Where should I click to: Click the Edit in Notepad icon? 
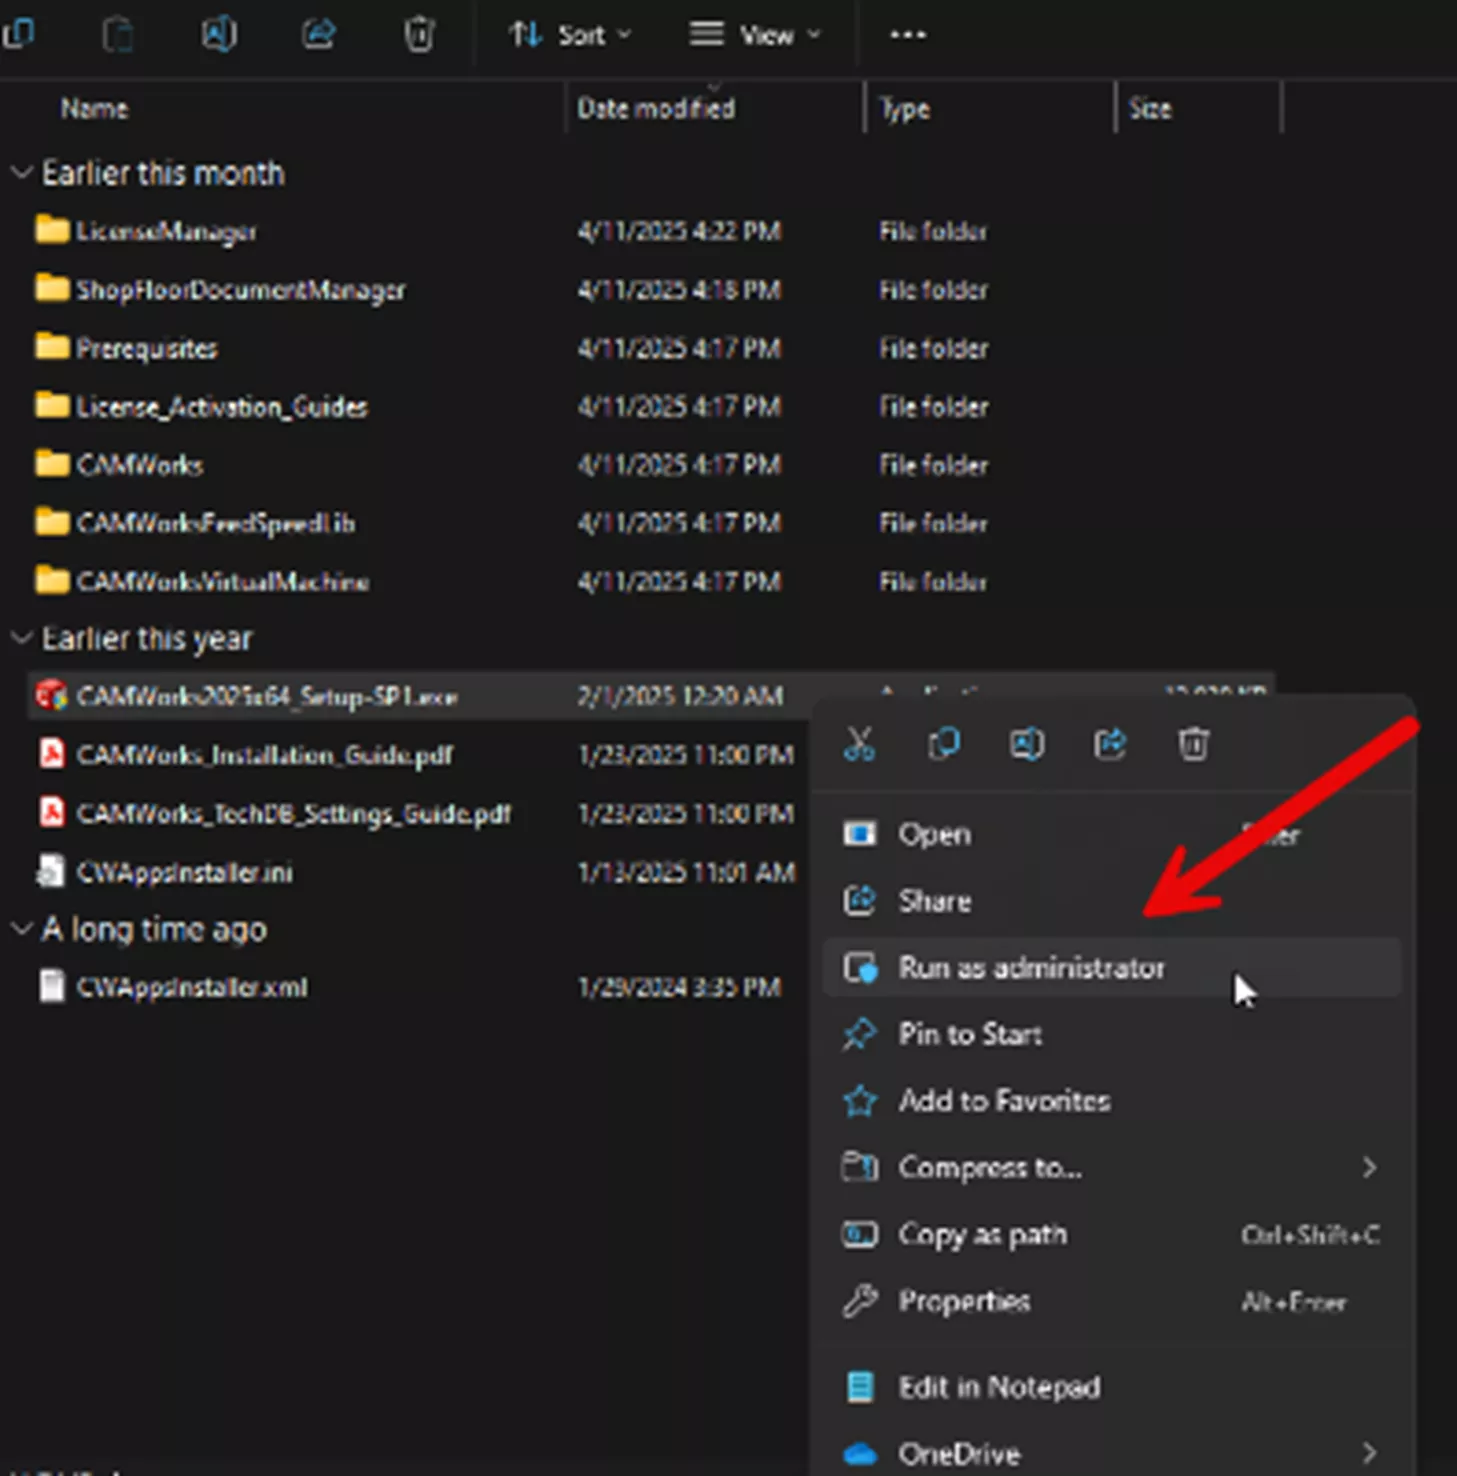(860, 1387)
